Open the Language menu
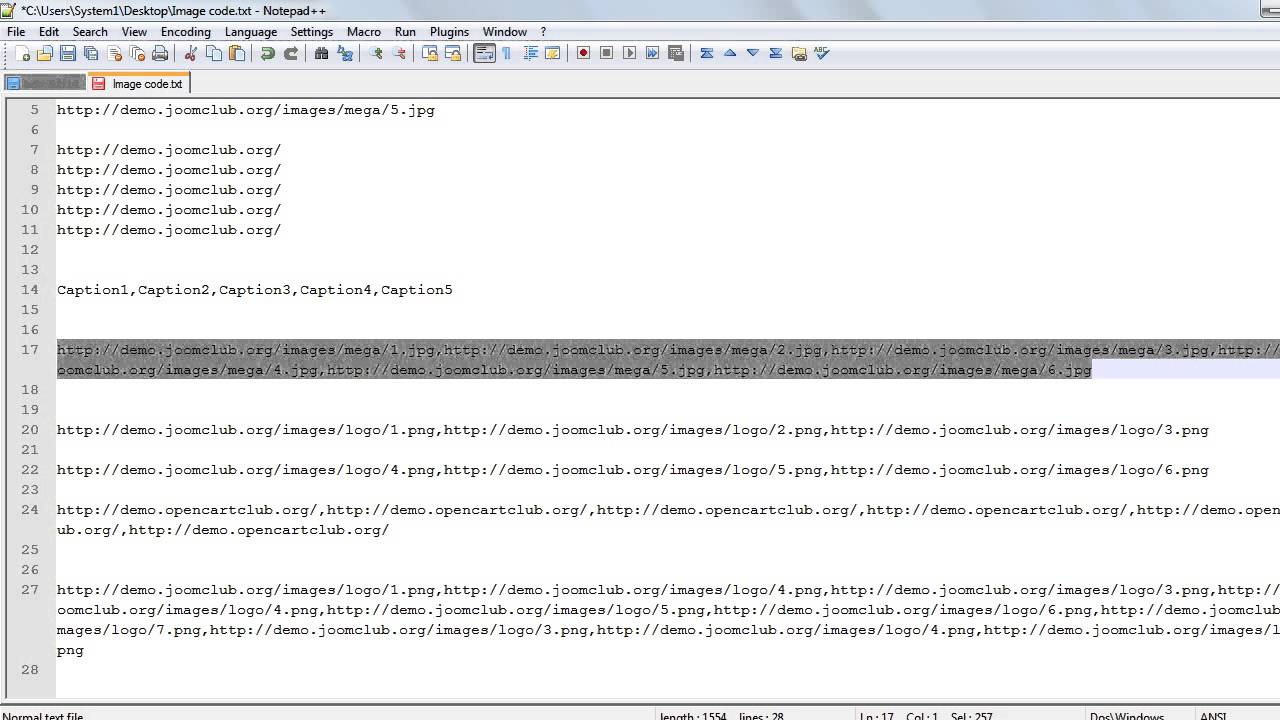Viewport: 1280px width, 720px height. coord(251,32)
